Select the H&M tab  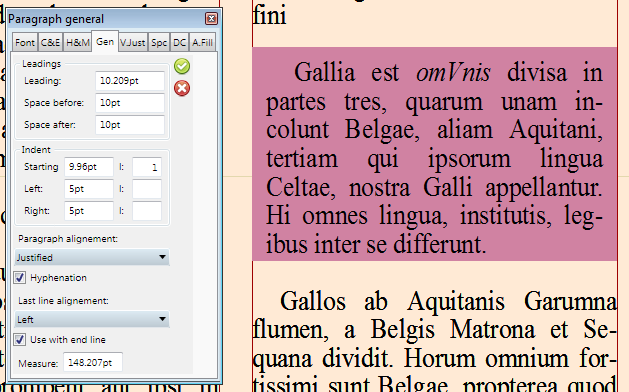click(77, 43)
